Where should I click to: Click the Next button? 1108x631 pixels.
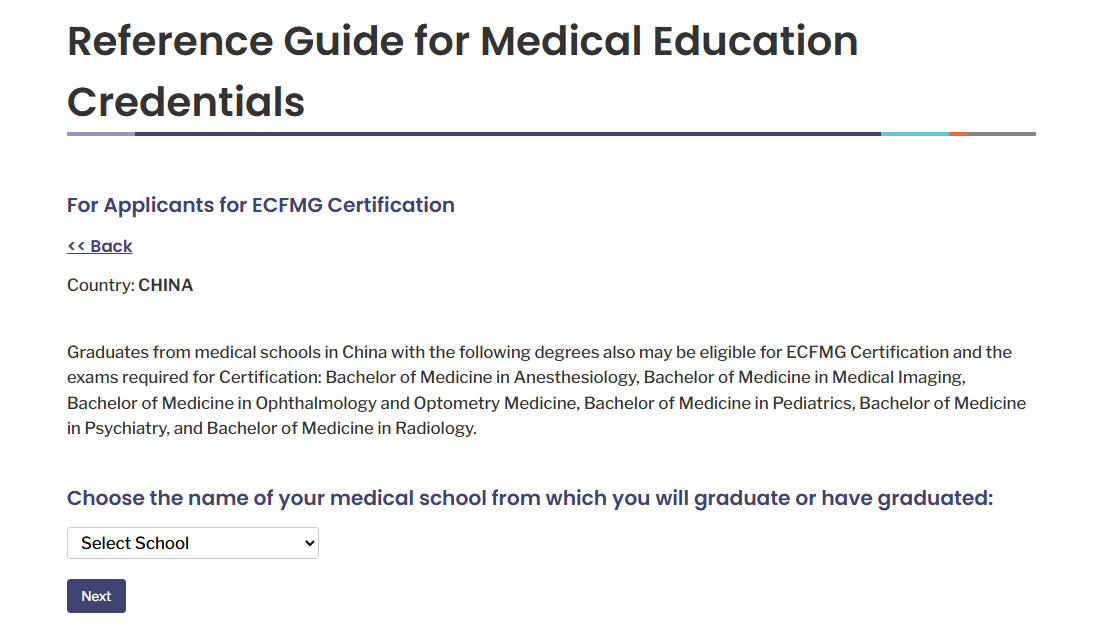pyautogui.click(x=96, y=596)
